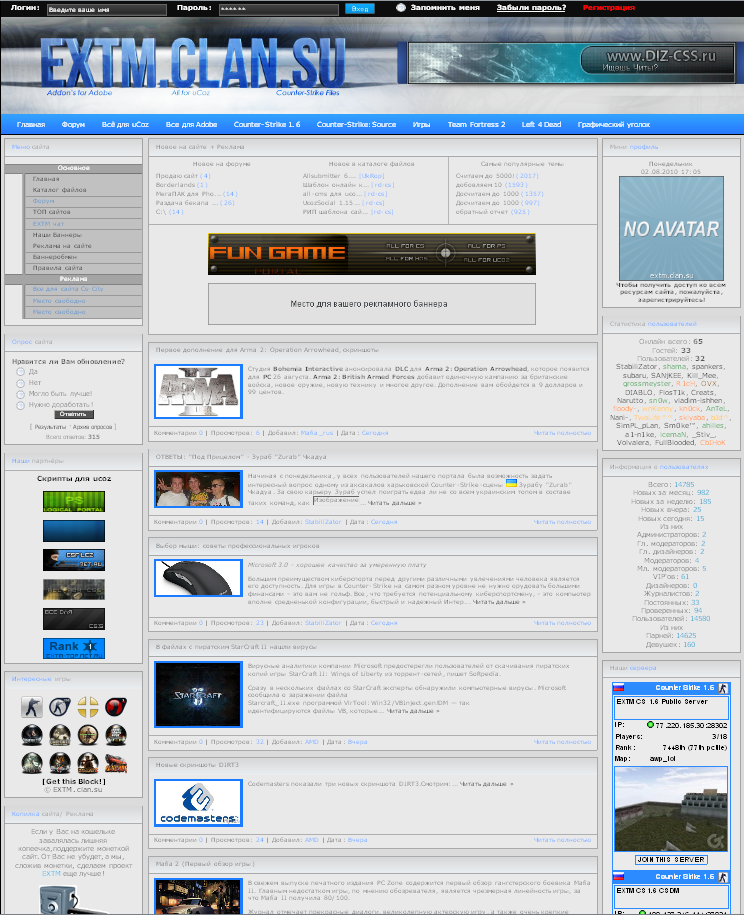744x915 pixels.
Task: Go to 'Team Fortress 2' menu section
Action: (x=477, y=125)
